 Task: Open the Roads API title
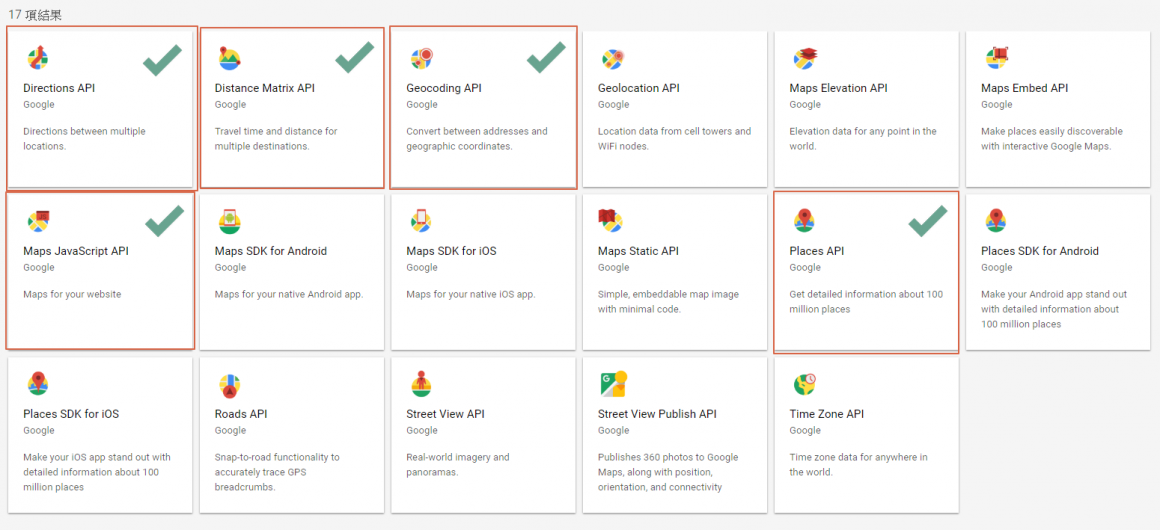(241, 414)
